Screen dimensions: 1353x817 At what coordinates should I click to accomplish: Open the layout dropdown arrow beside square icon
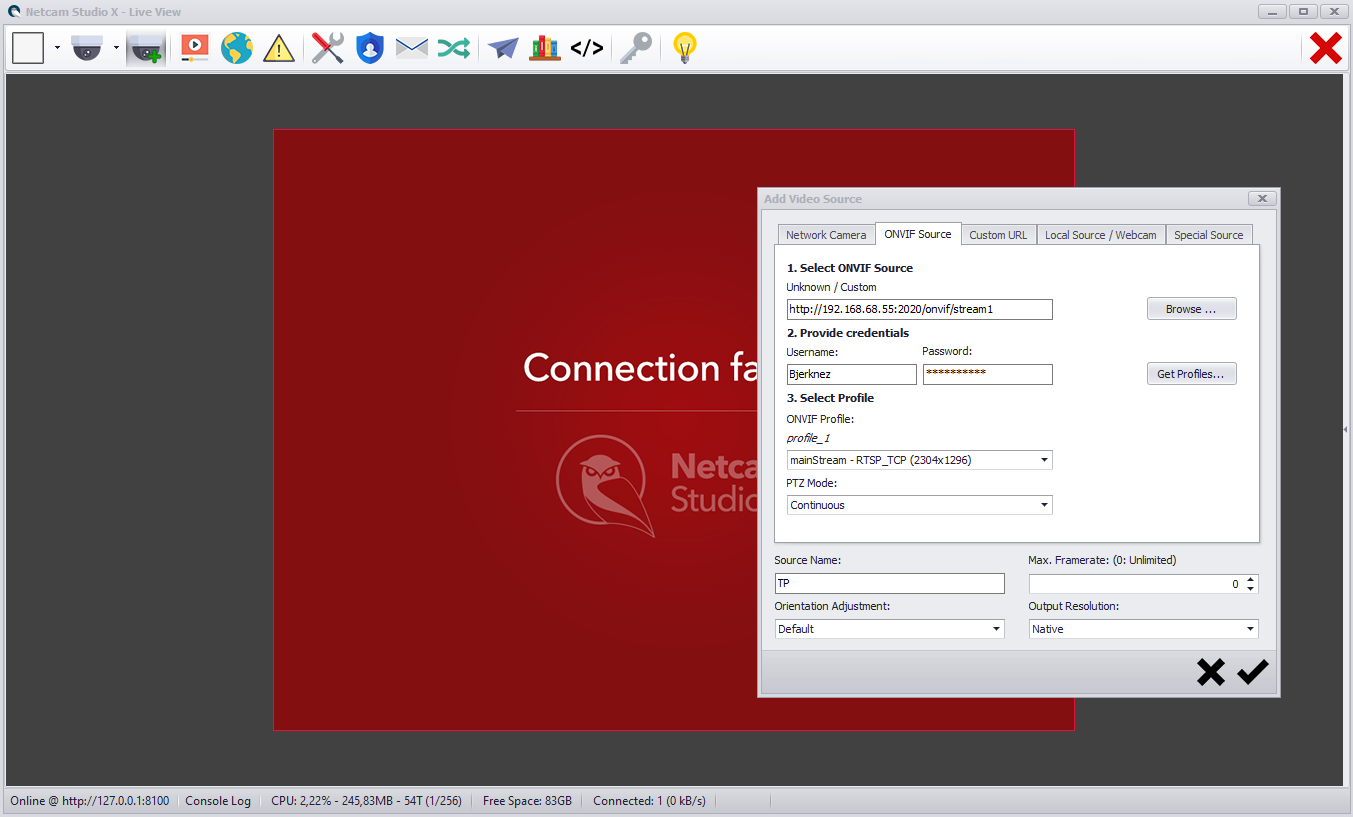click(x=57, y=47)
